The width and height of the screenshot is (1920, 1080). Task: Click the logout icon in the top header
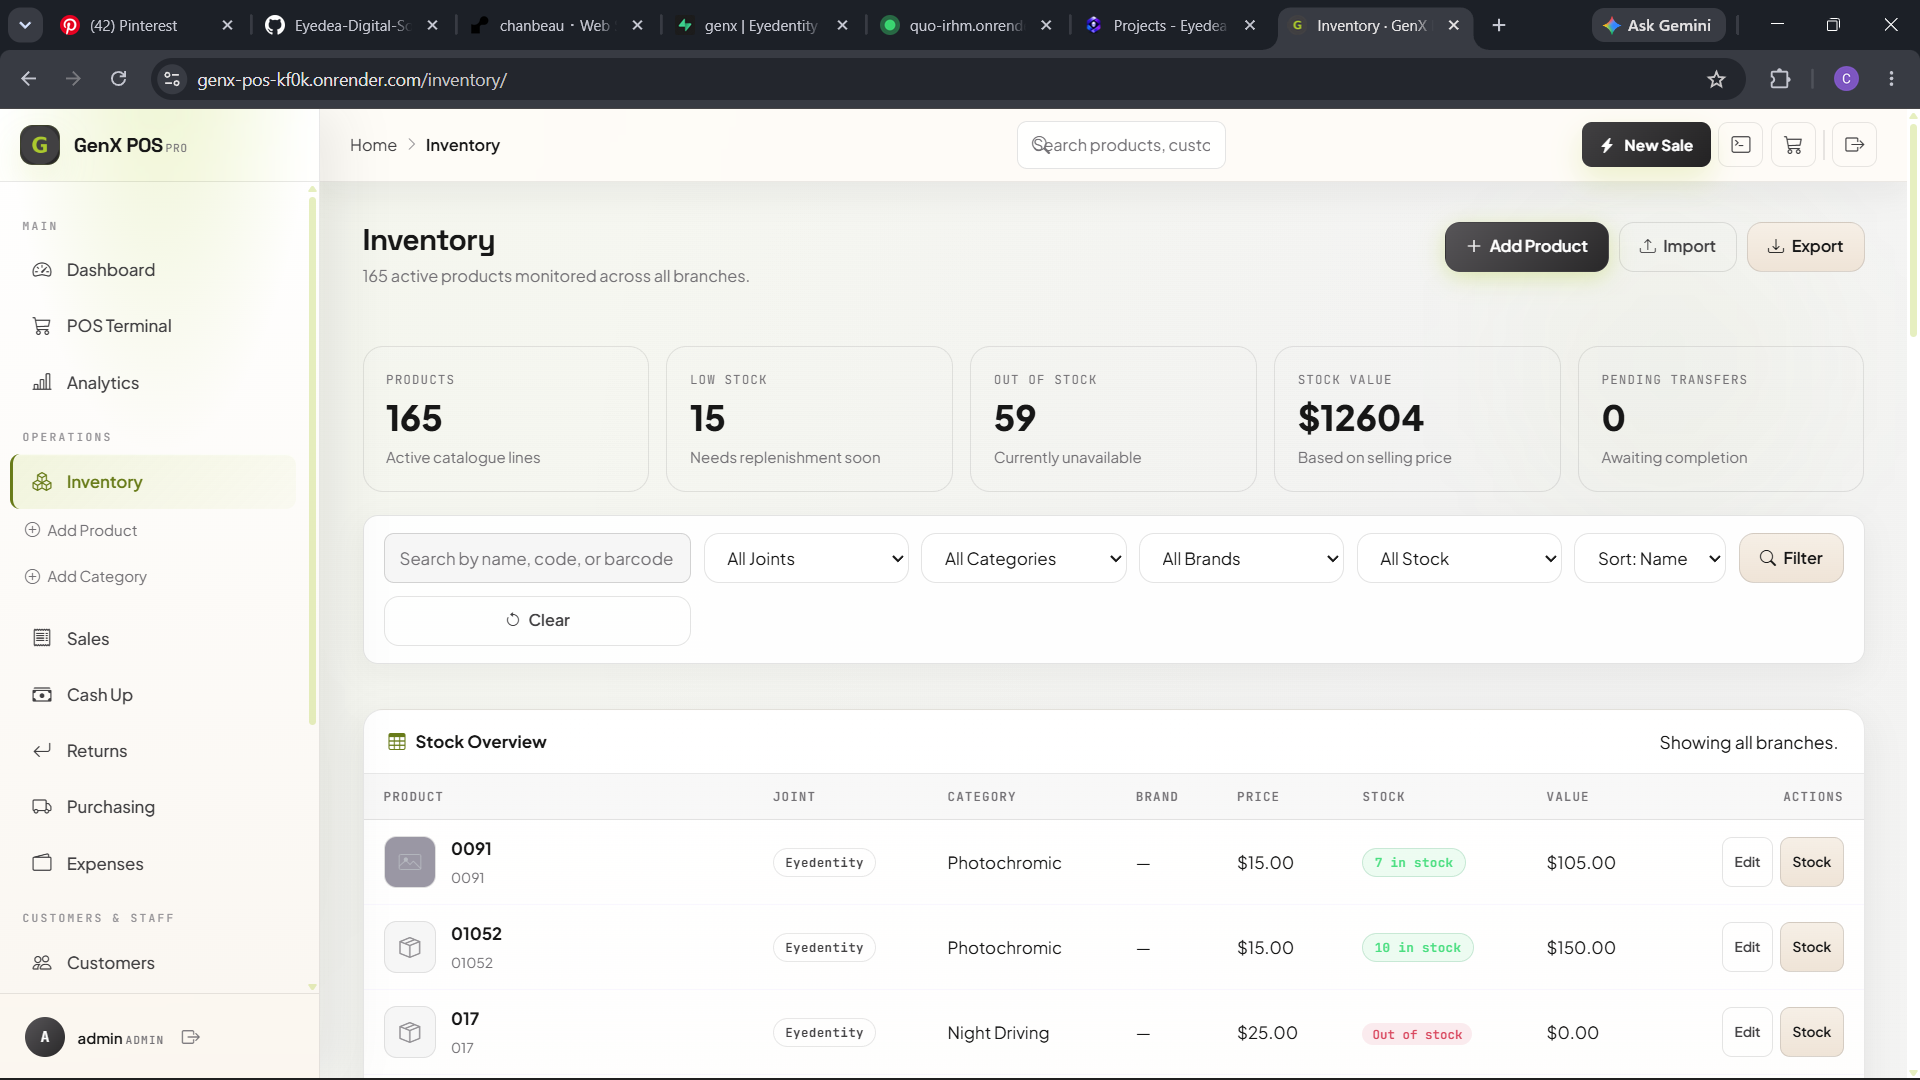[1854, 145]
